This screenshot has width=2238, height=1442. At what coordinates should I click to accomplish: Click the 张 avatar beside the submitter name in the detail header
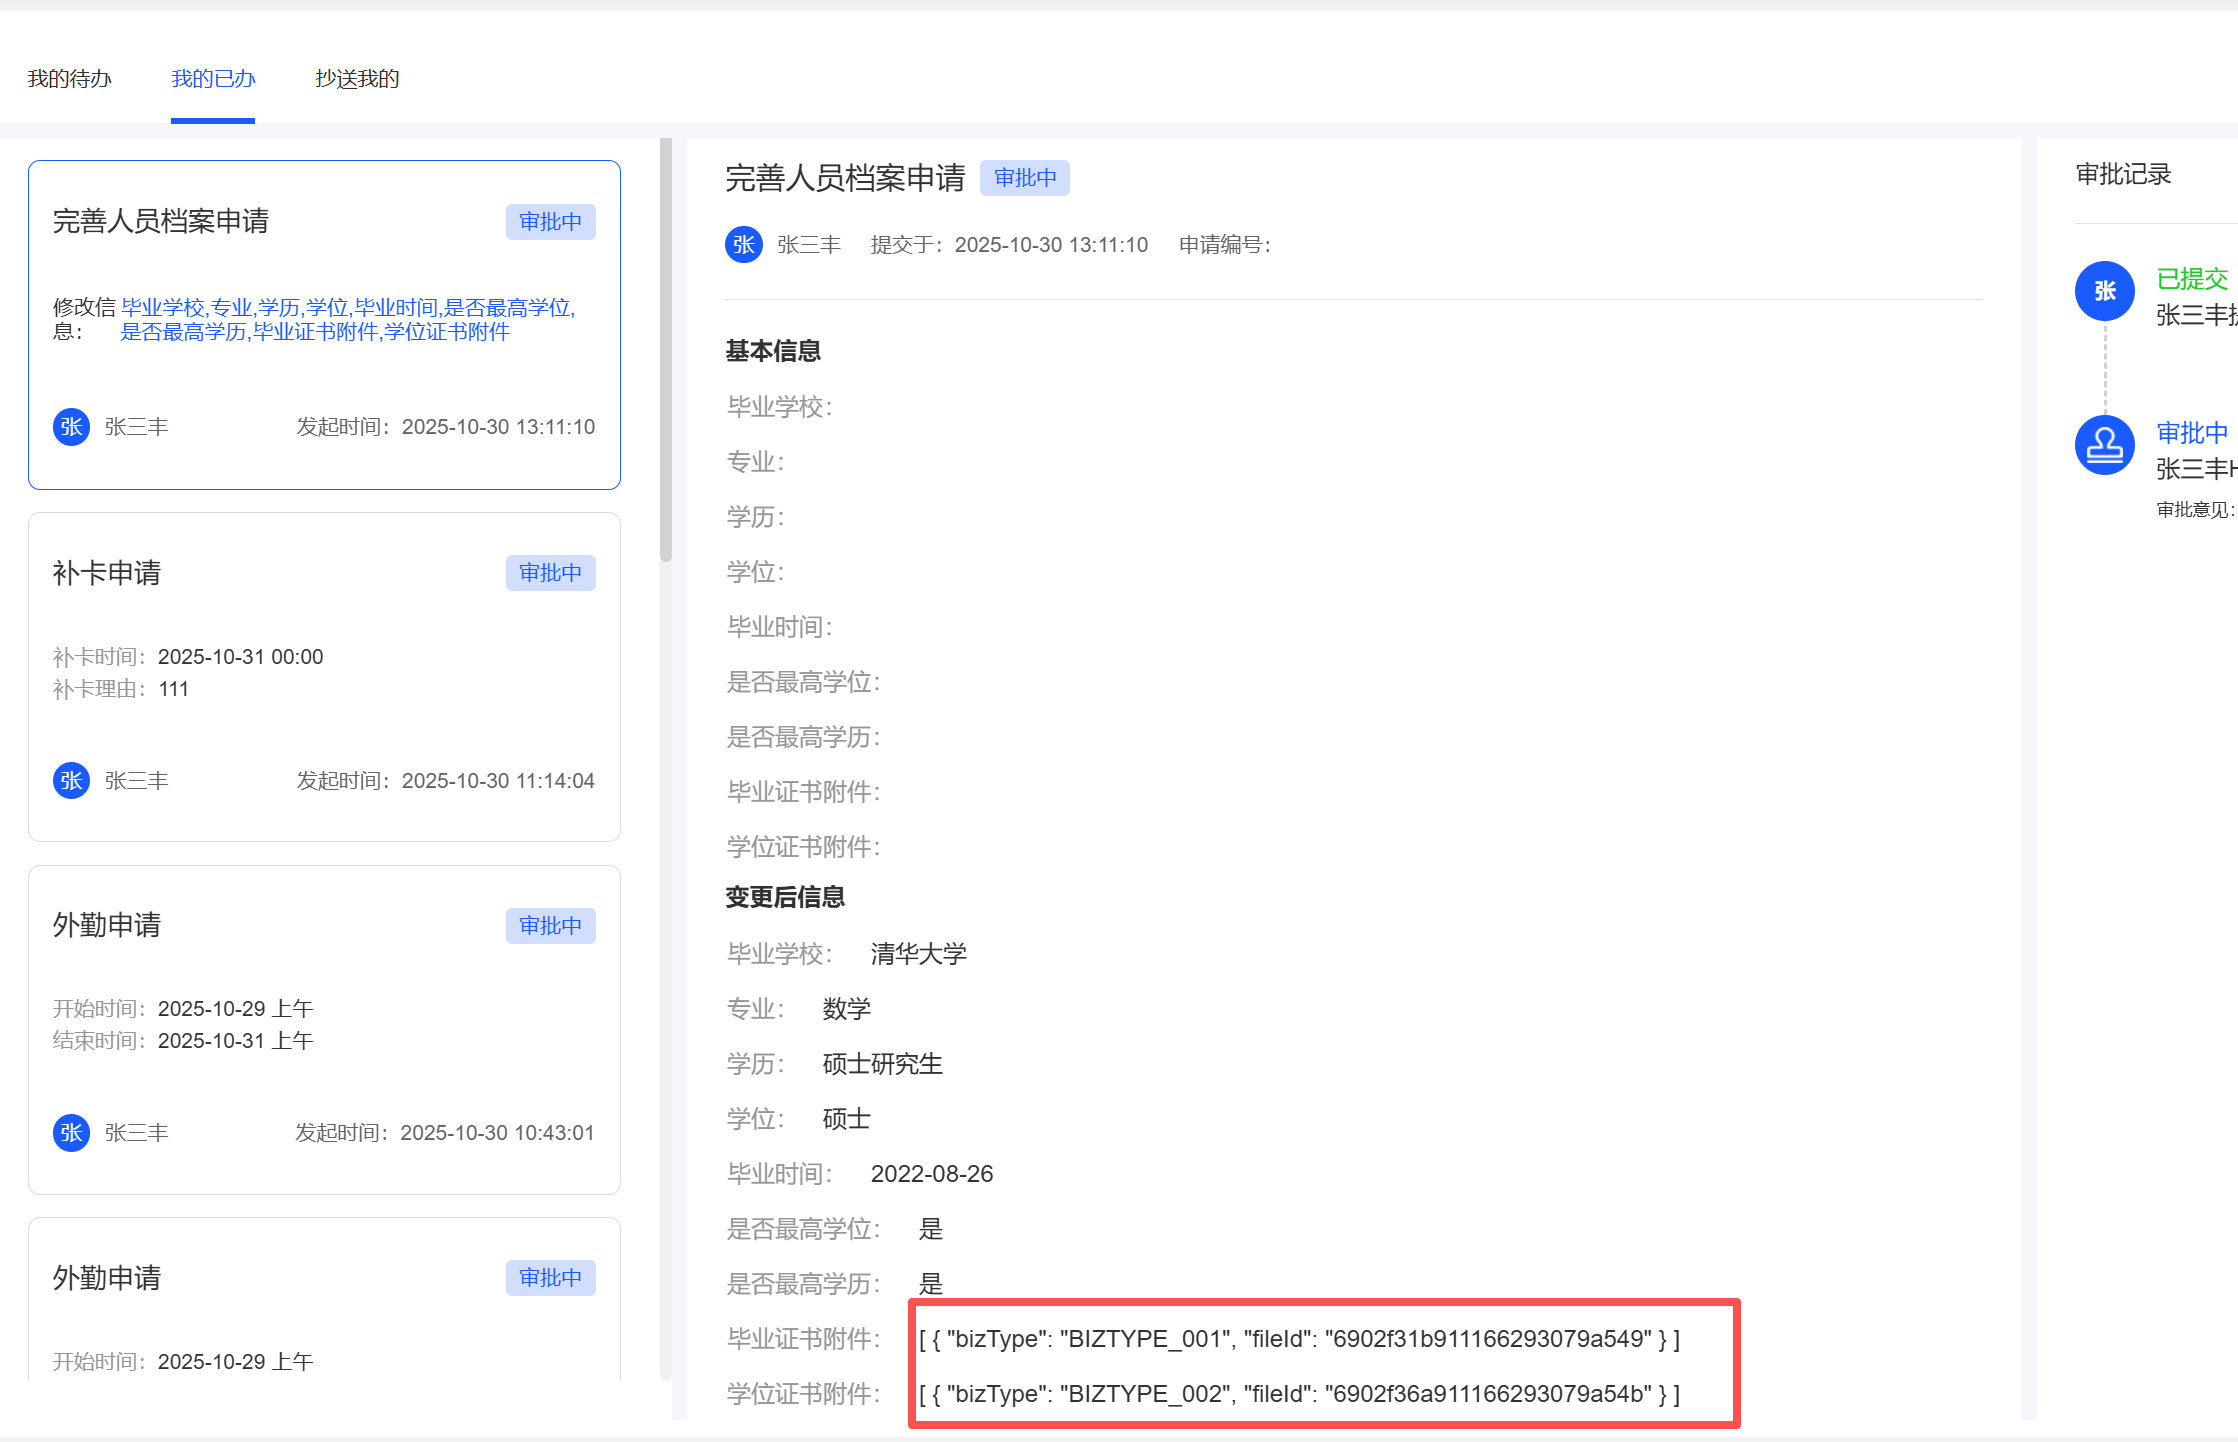(743, 245)
